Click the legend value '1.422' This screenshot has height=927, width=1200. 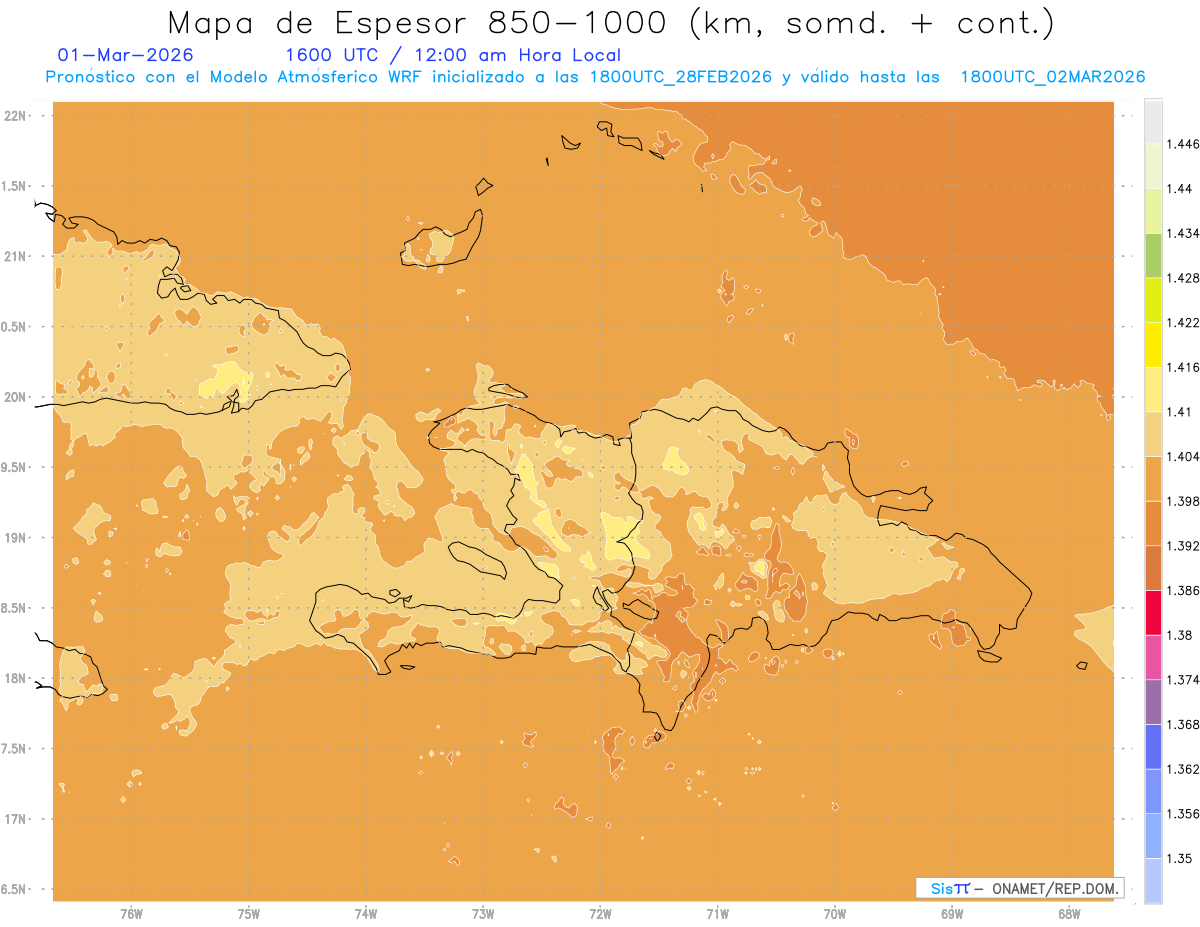point(1183,322)
